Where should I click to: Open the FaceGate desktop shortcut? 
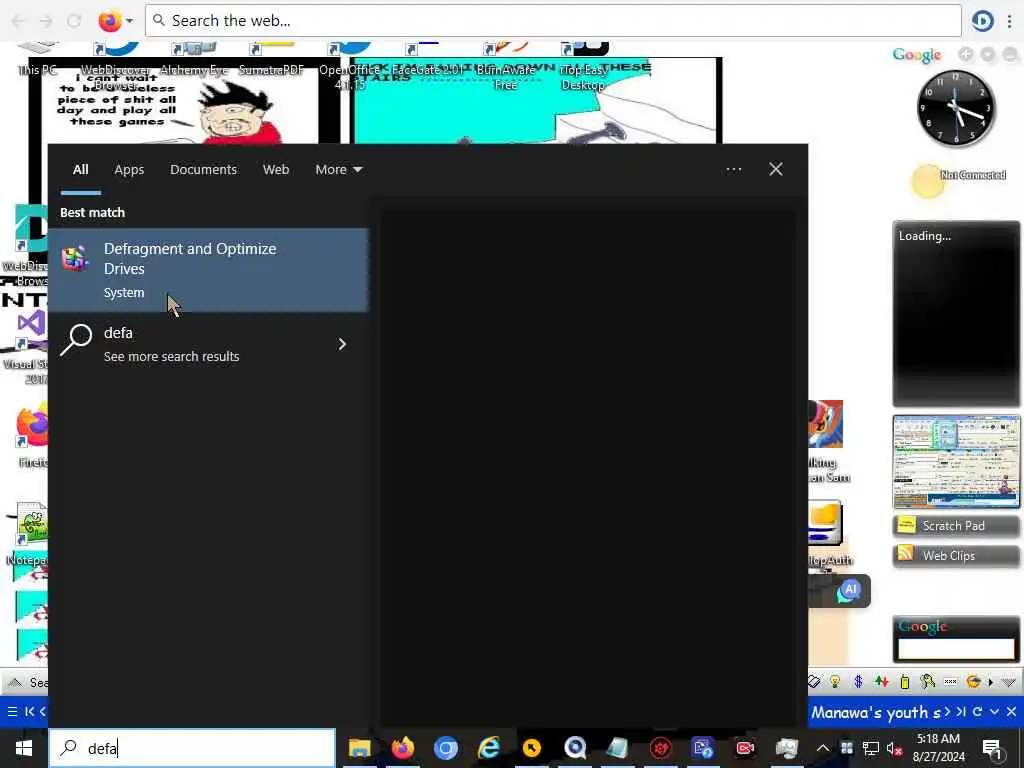click(x=428, y=60)
